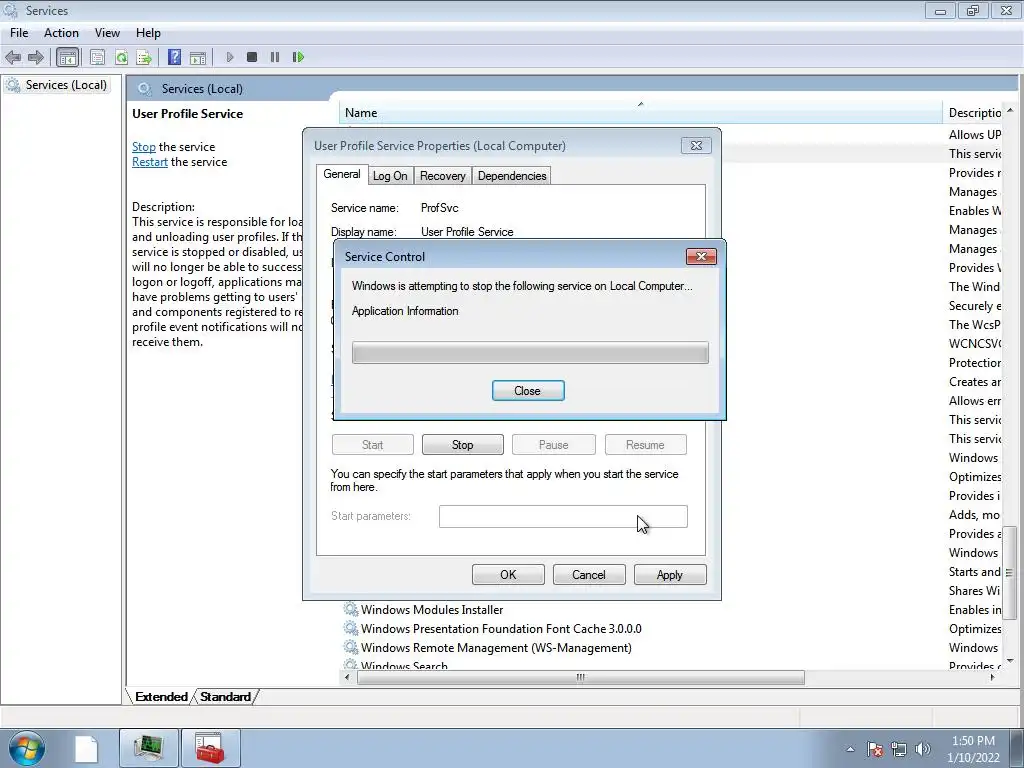Switch to the Recovery tab
1024x768 pixels.
(443, 176)
